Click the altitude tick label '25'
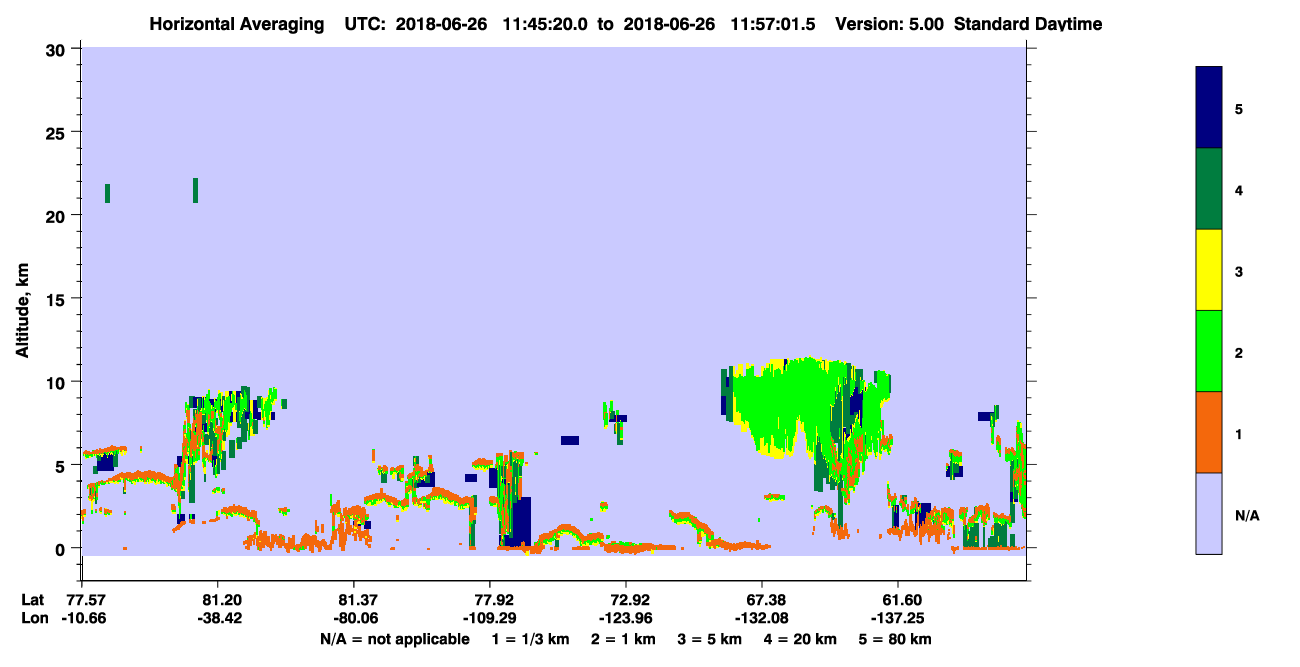 (x=58, y=132)
